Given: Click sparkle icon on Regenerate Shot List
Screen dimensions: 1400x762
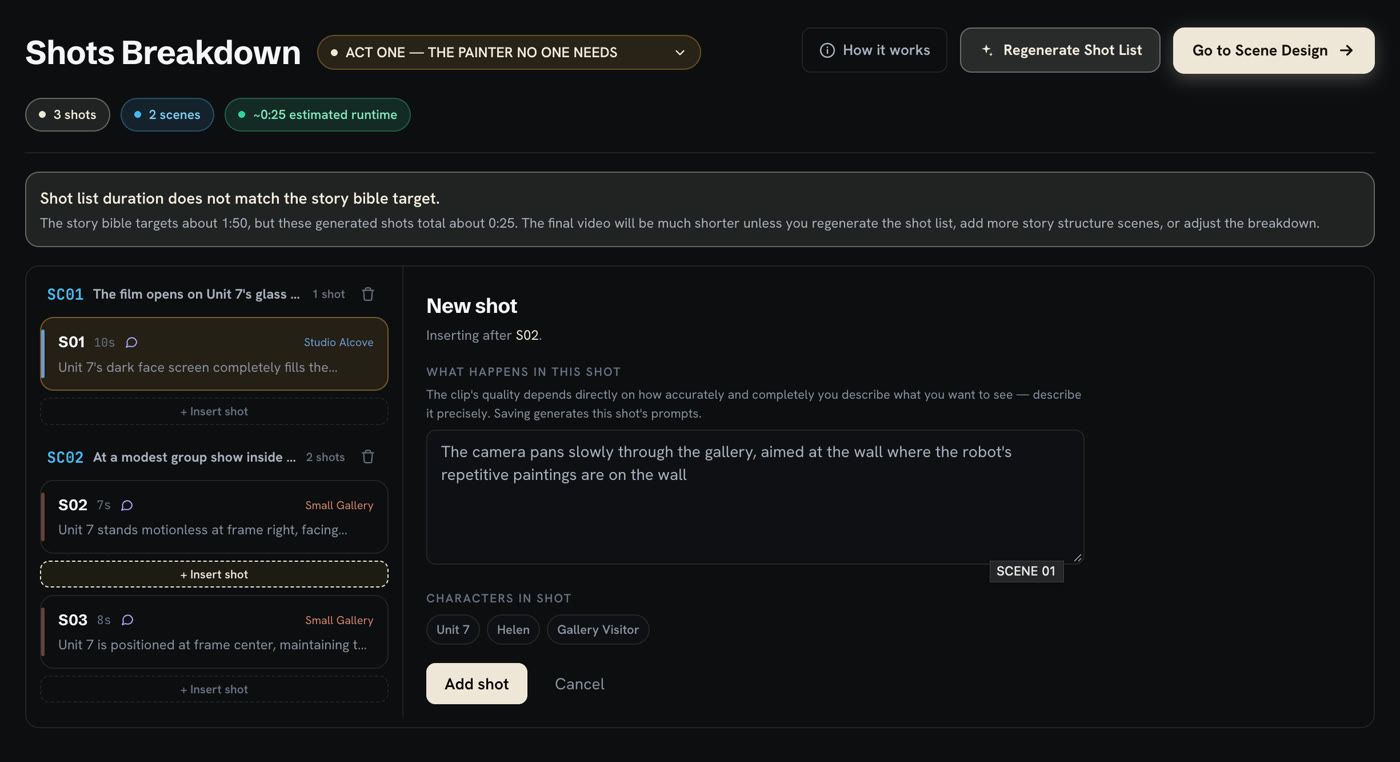Looking at the screenshot, I should pos(987,50).
